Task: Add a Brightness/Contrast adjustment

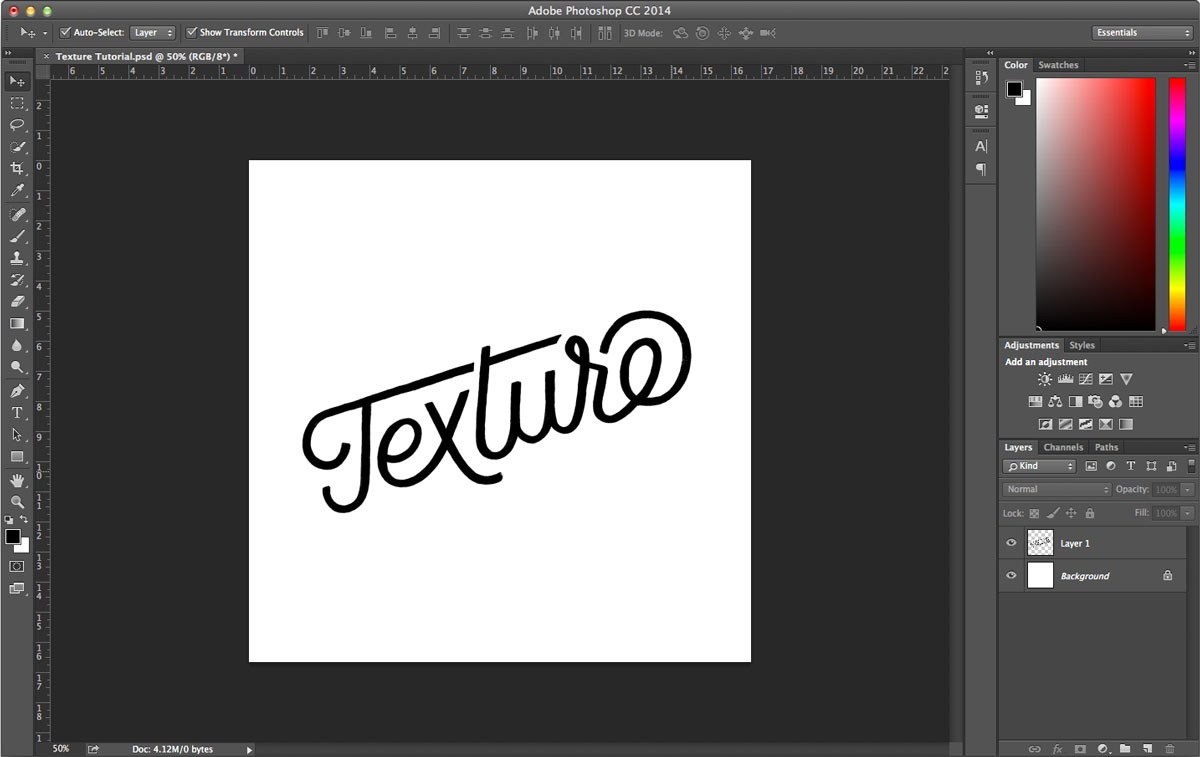Action: pos(1045,379)
